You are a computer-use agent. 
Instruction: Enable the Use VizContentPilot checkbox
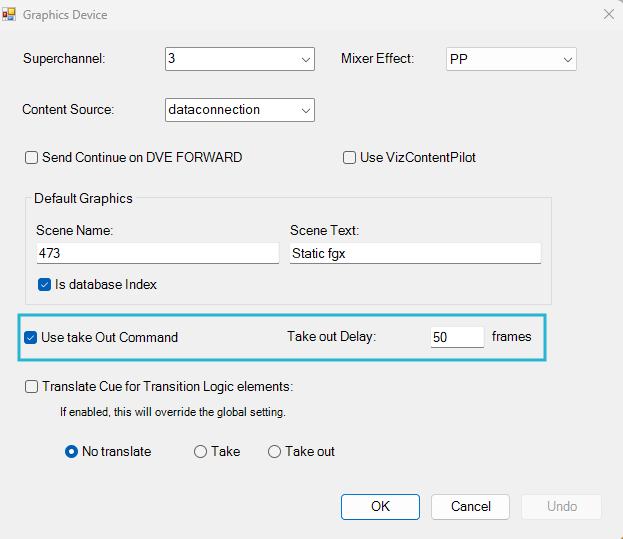click(349, 157)
